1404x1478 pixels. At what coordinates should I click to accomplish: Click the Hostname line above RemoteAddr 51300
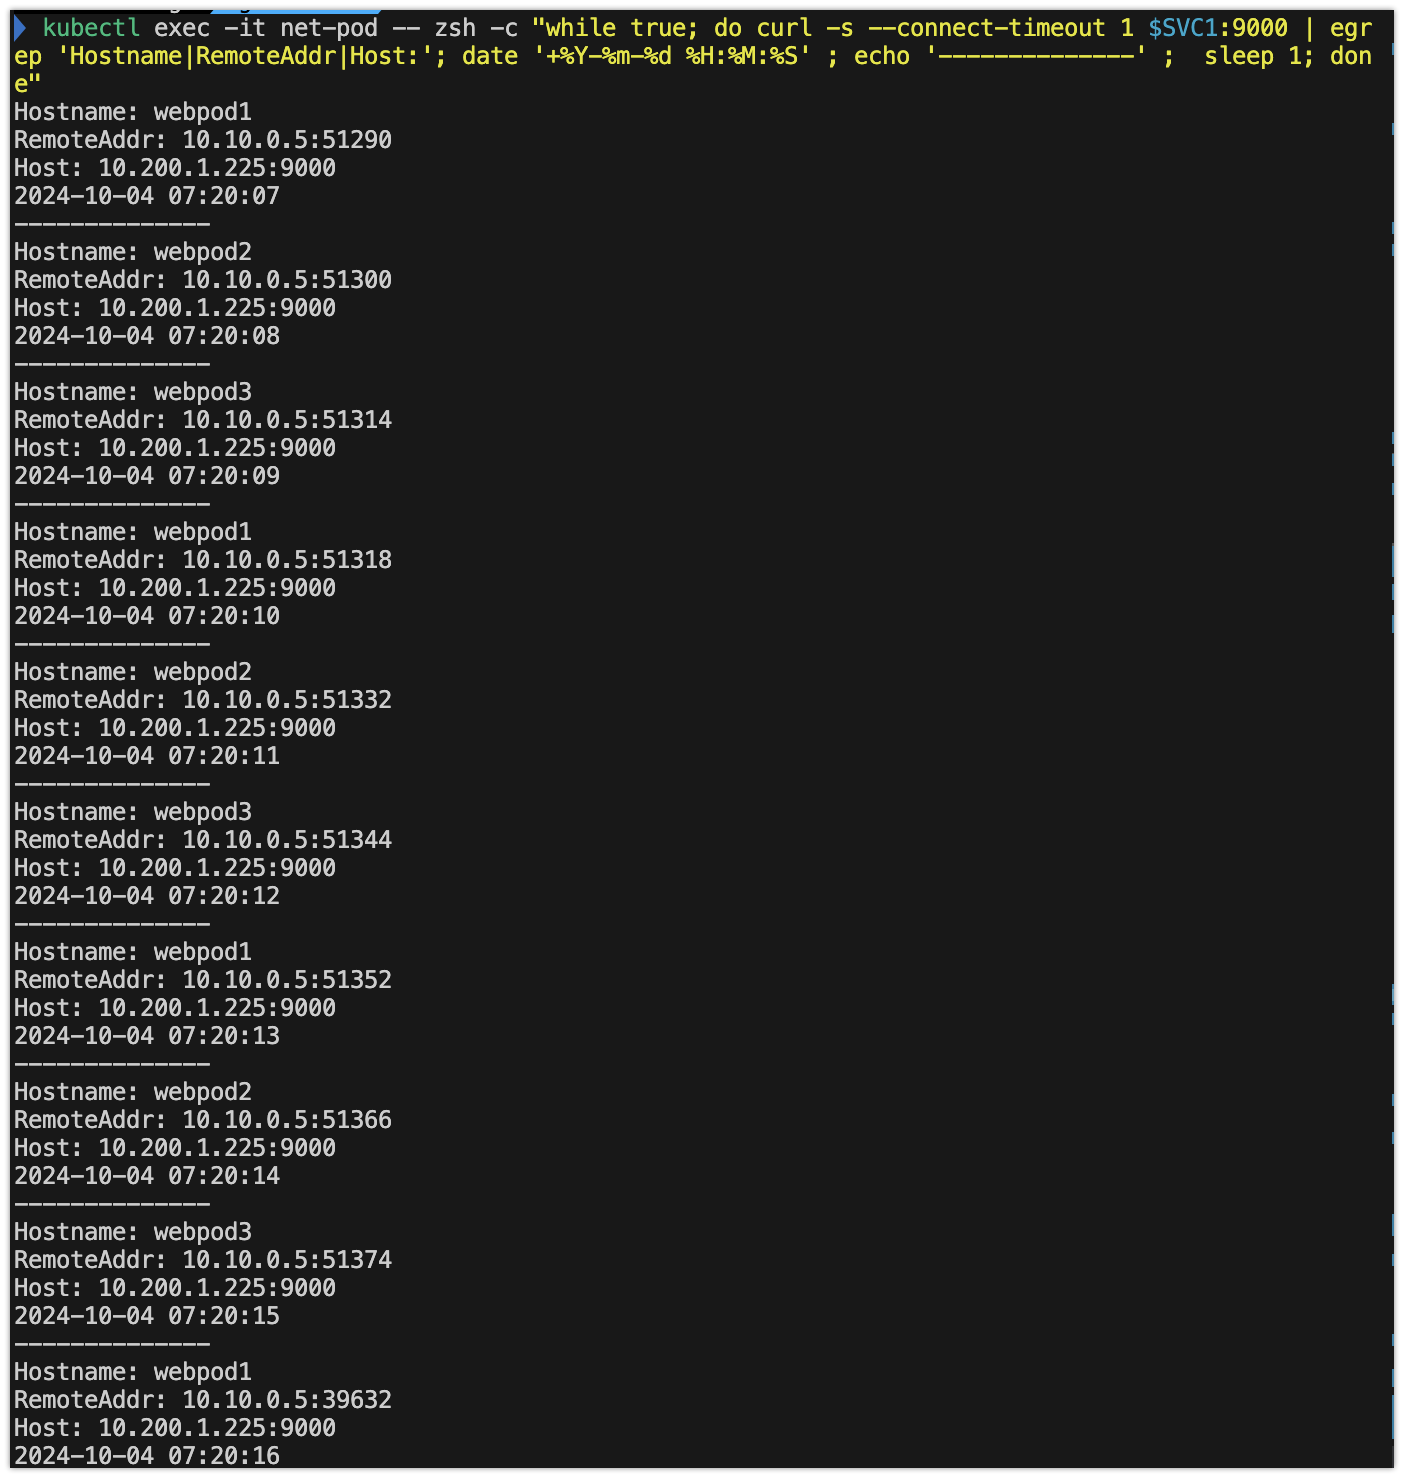coord(133,252)
